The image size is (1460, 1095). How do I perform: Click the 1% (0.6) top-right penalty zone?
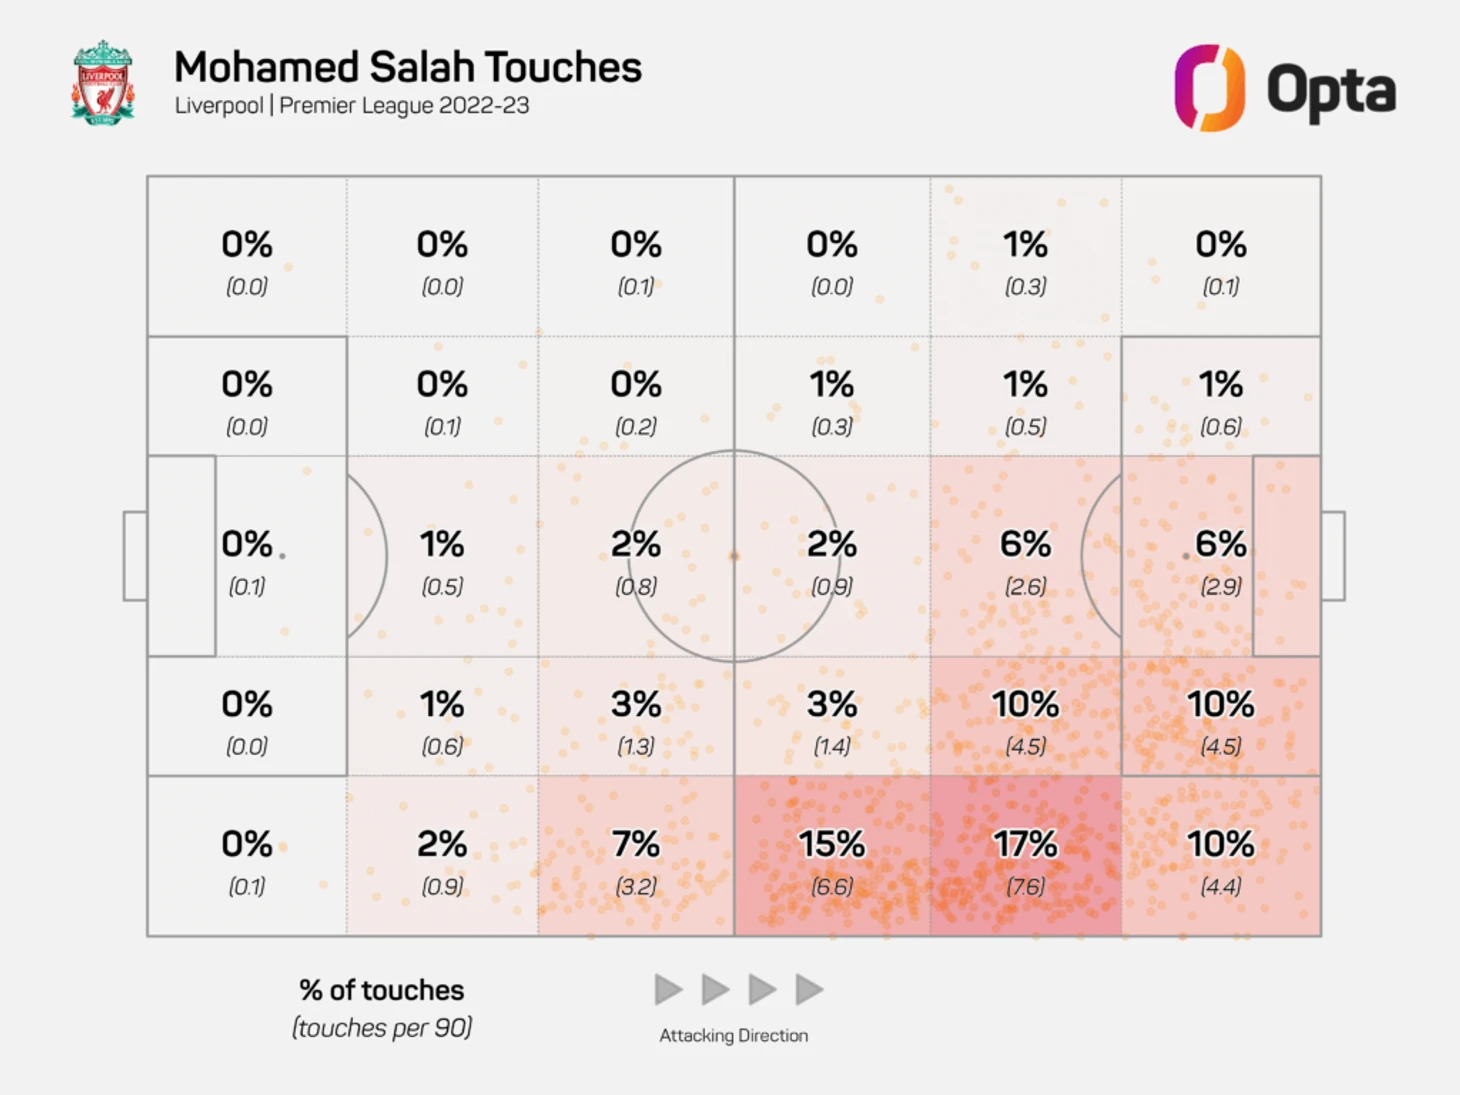pyautogui.click(x=1221, y=396)
